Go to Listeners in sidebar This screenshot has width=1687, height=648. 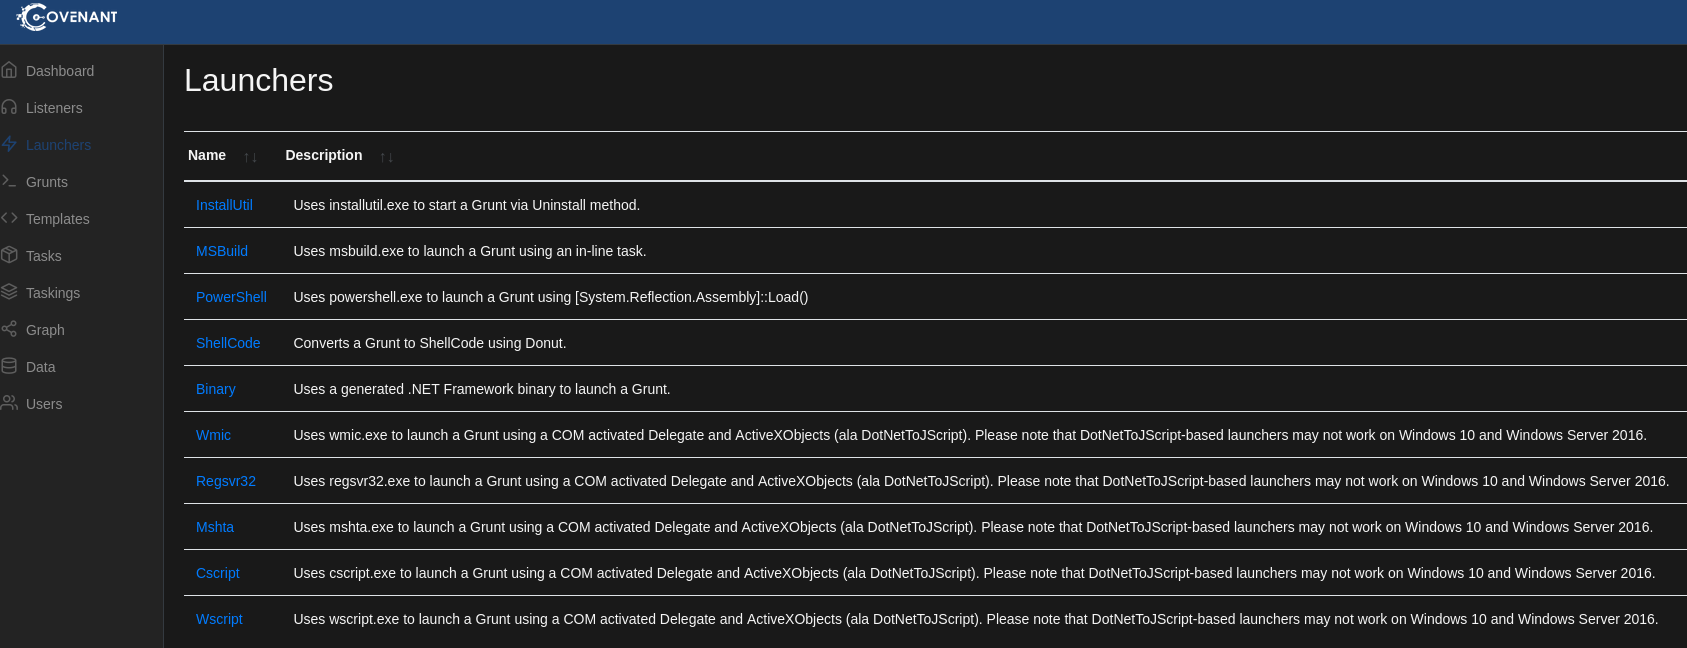(x=54, y=108)
